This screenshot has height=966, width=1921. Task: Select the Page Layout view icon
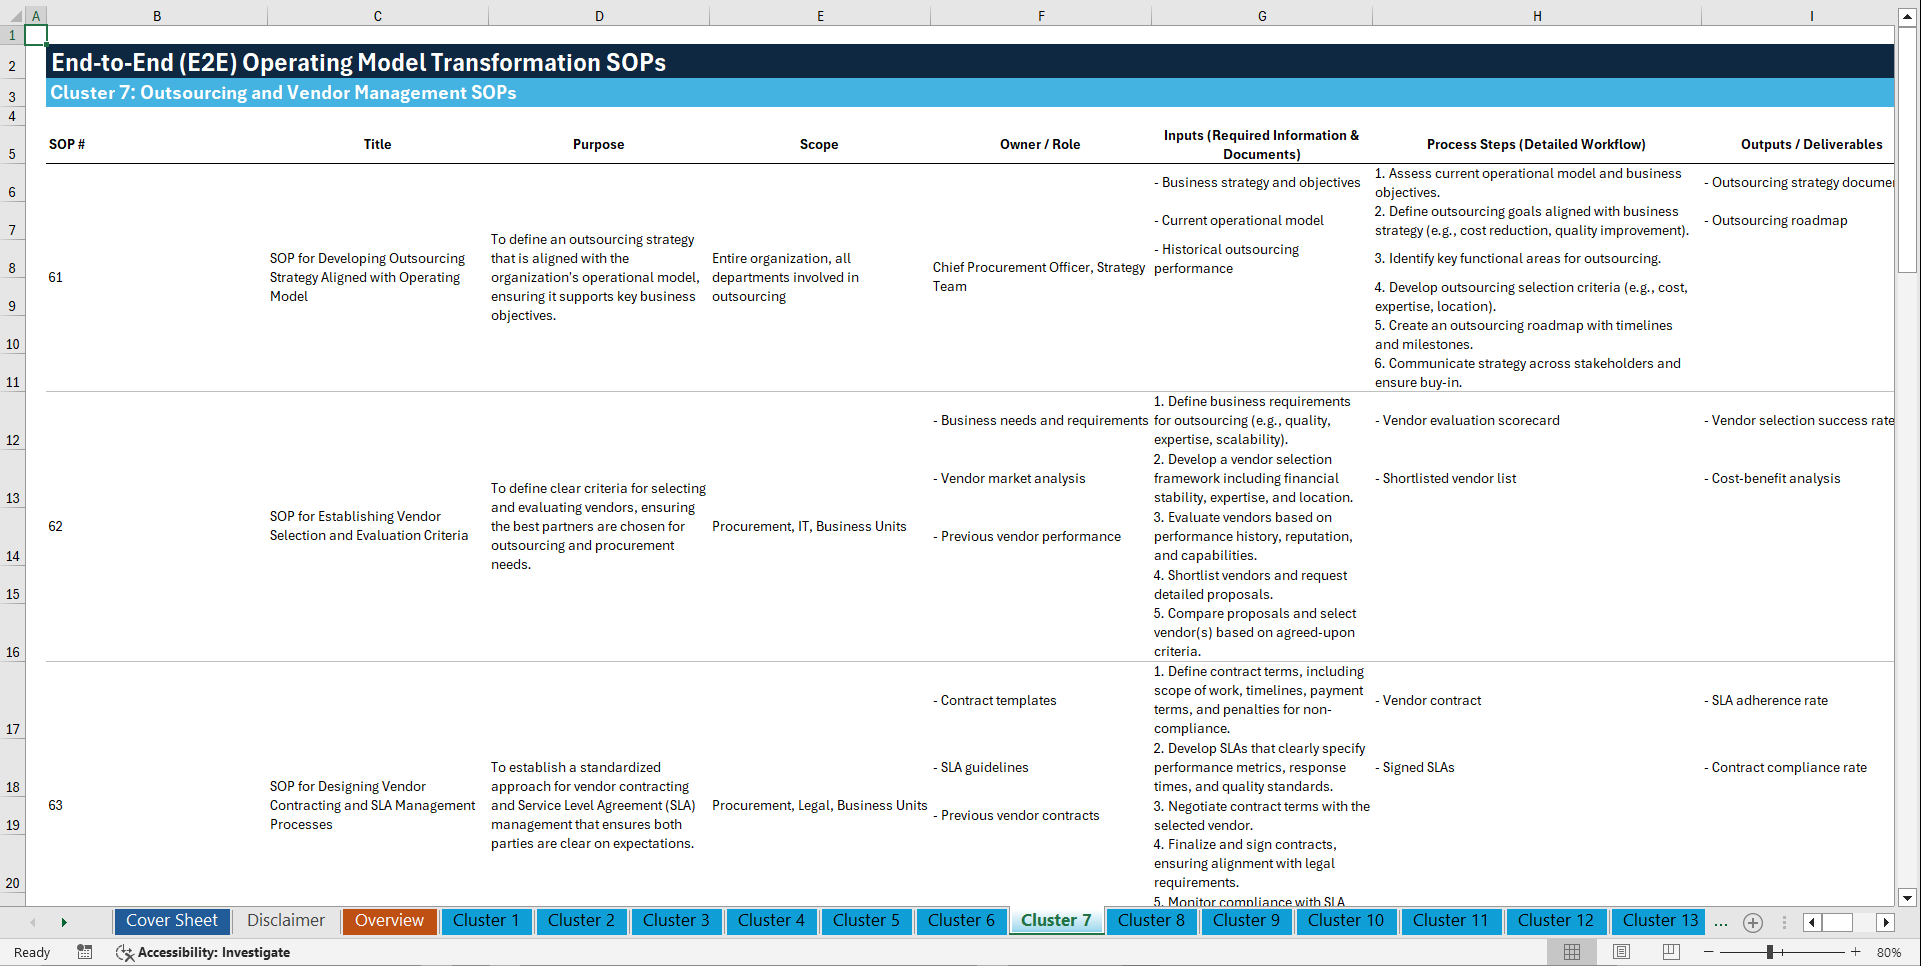tap(1620, 952)
